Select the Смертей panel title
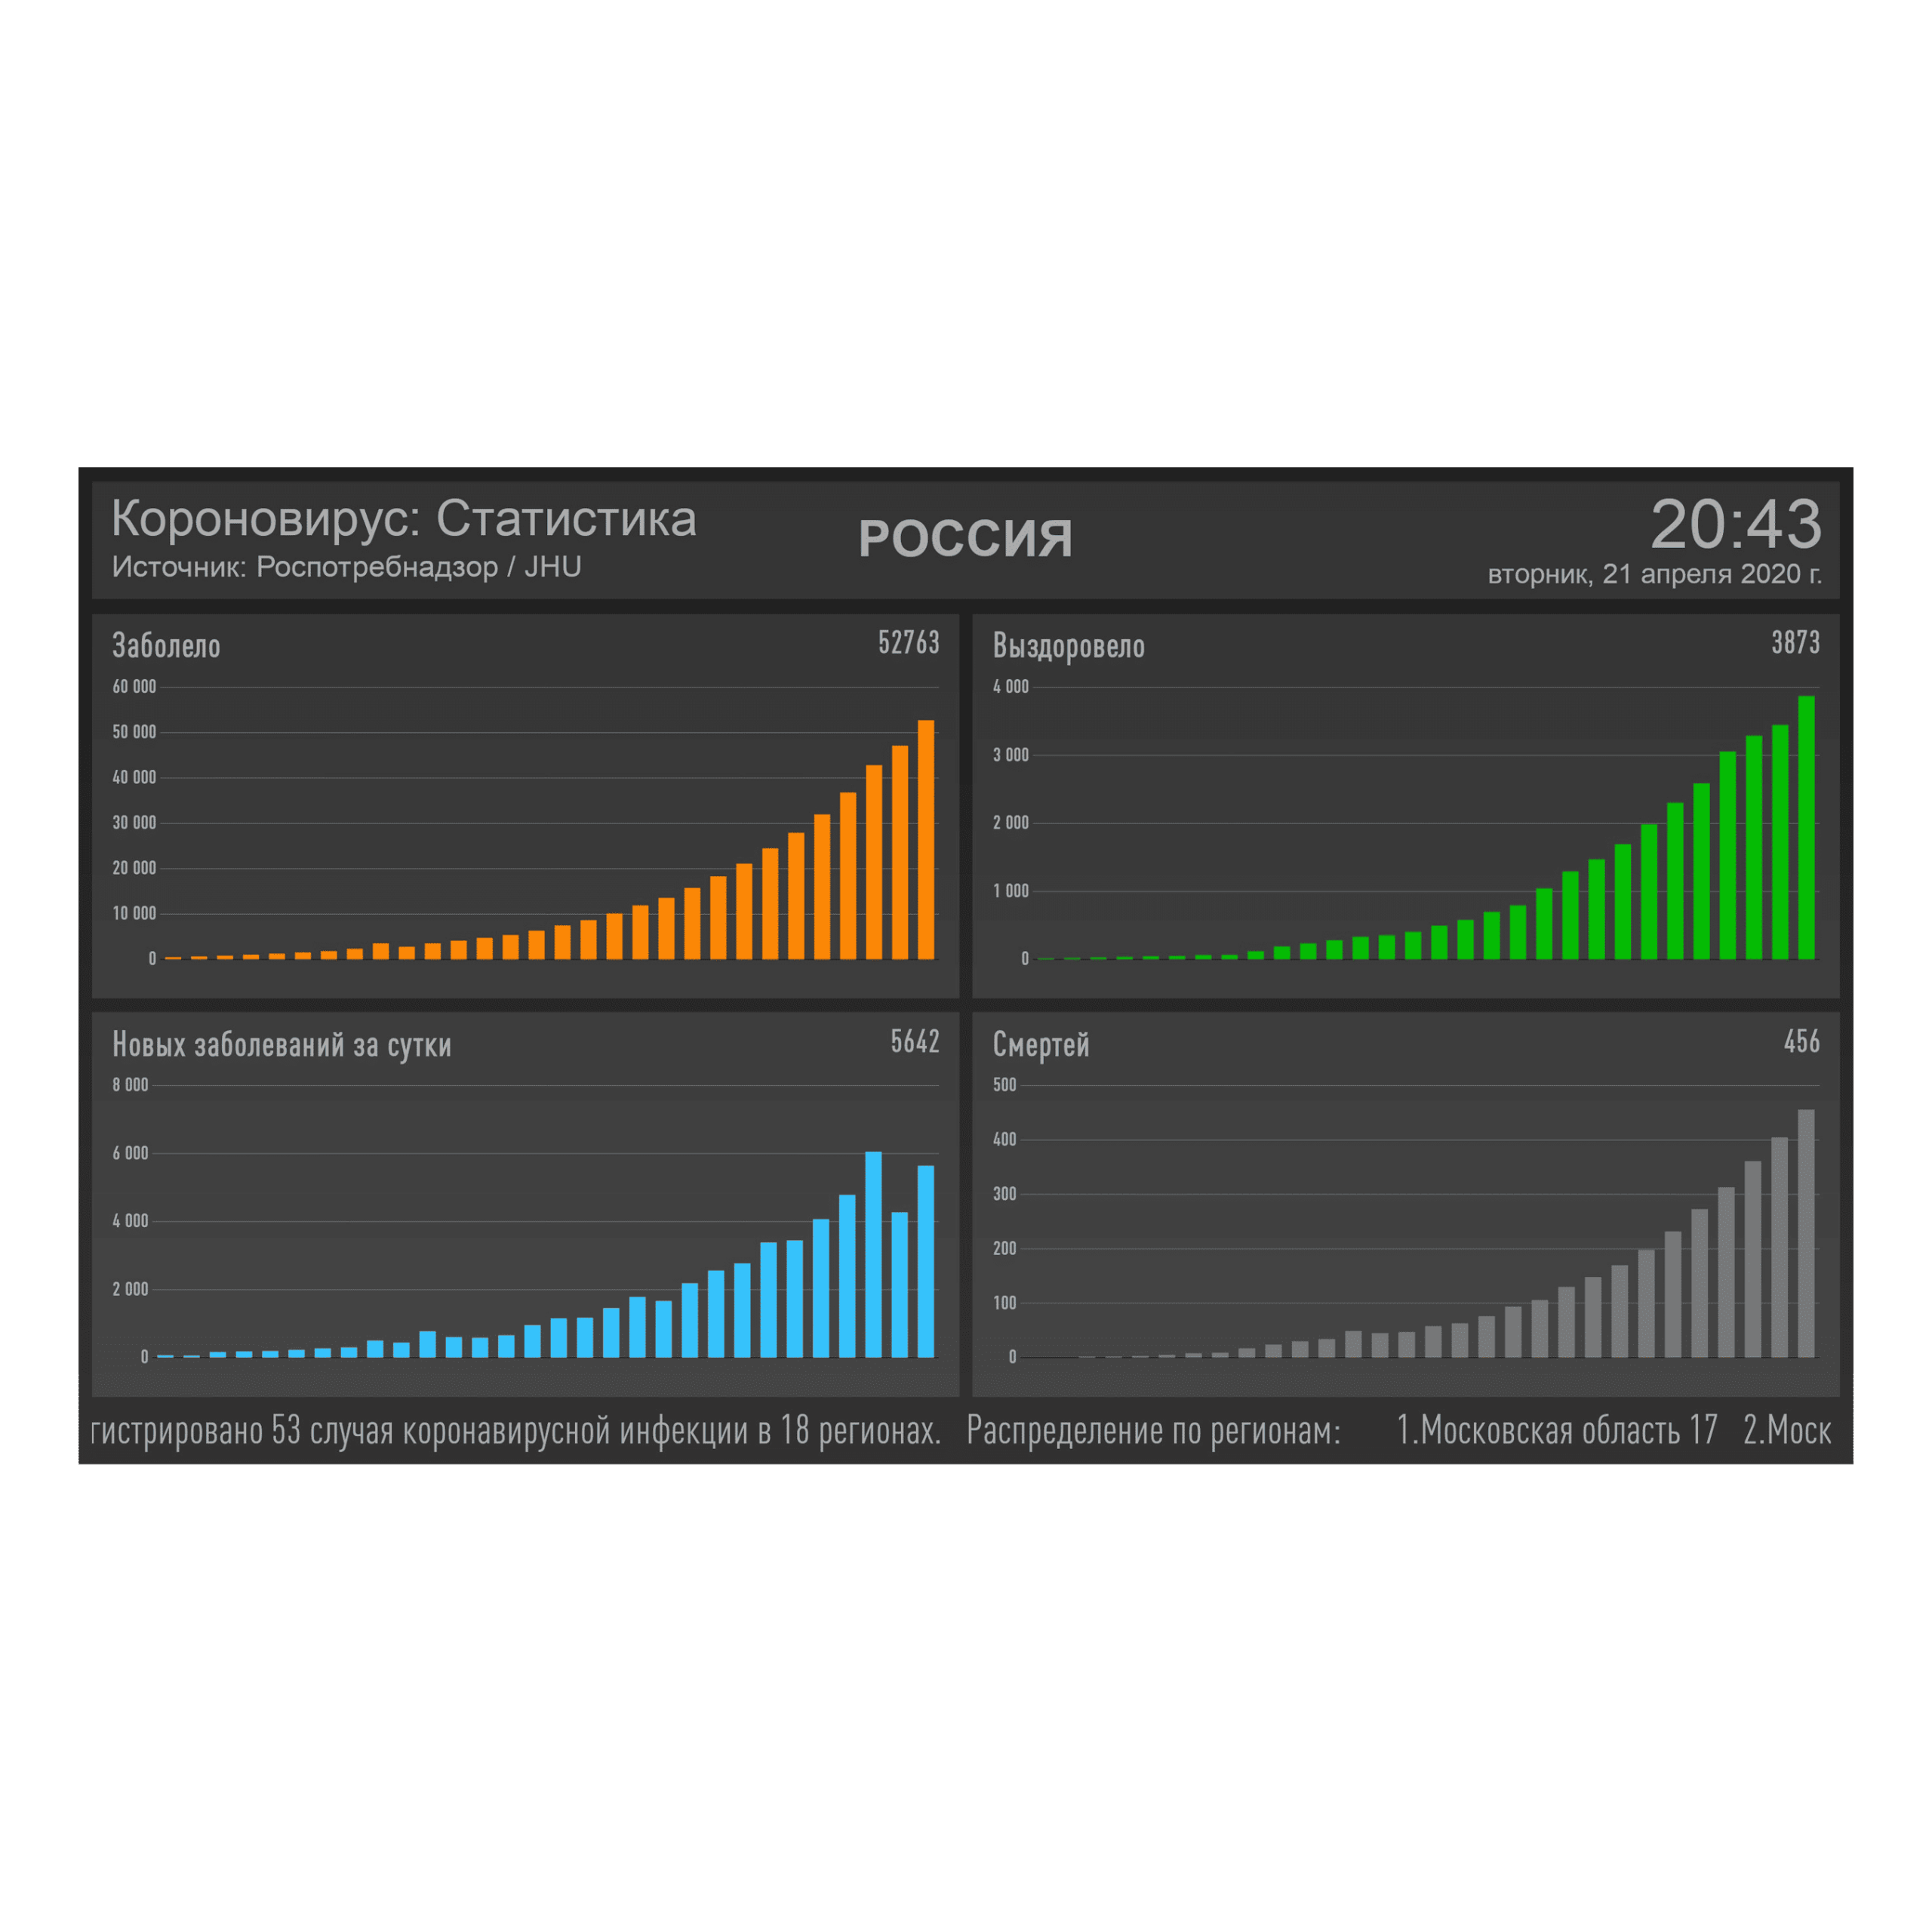This screenshot has width=1932, height=1932. pos(1040,1045)
